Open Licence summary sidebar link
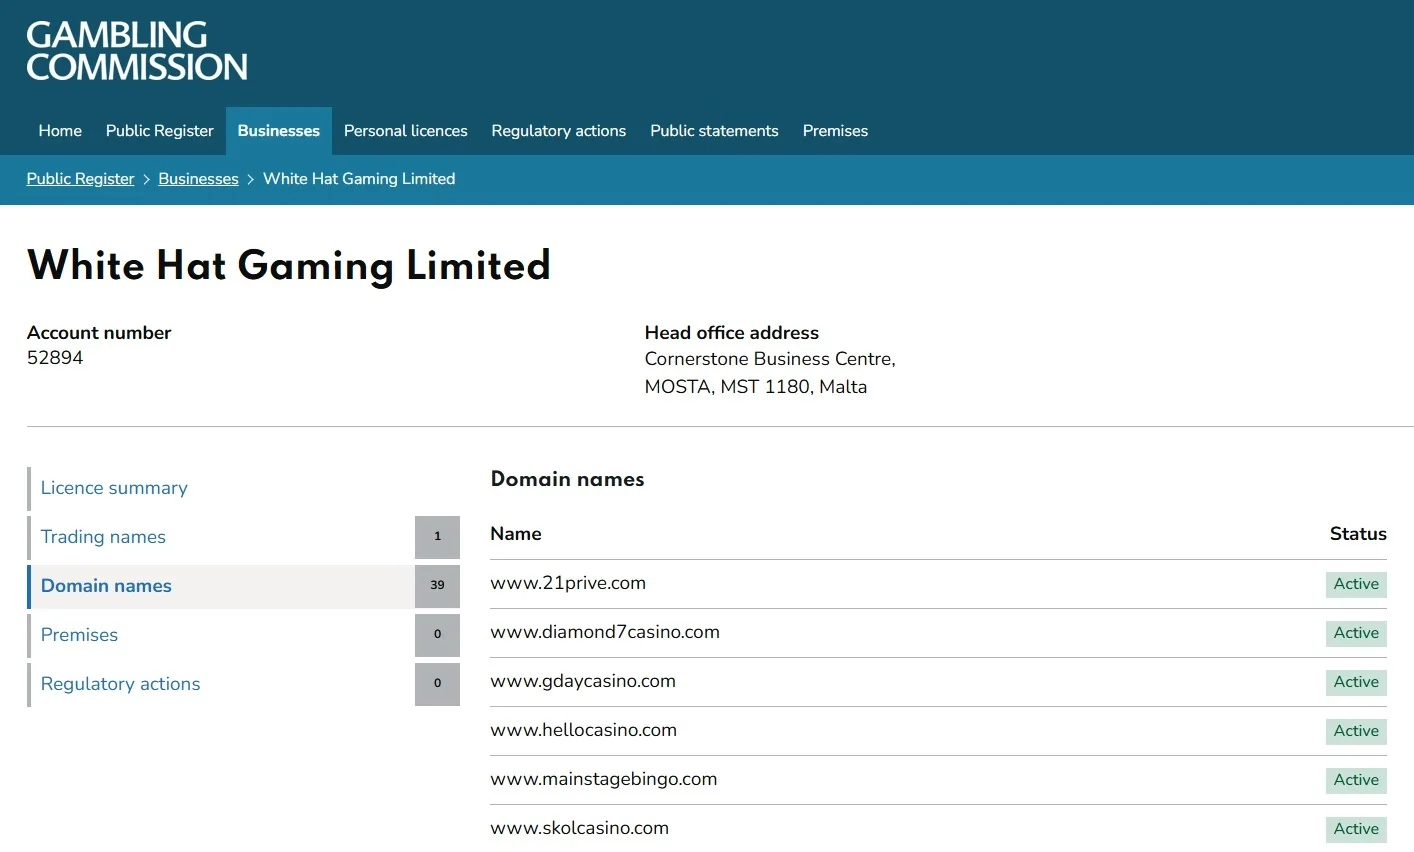The width and height of the screenshot is (1414, 852). coord(114,488)
